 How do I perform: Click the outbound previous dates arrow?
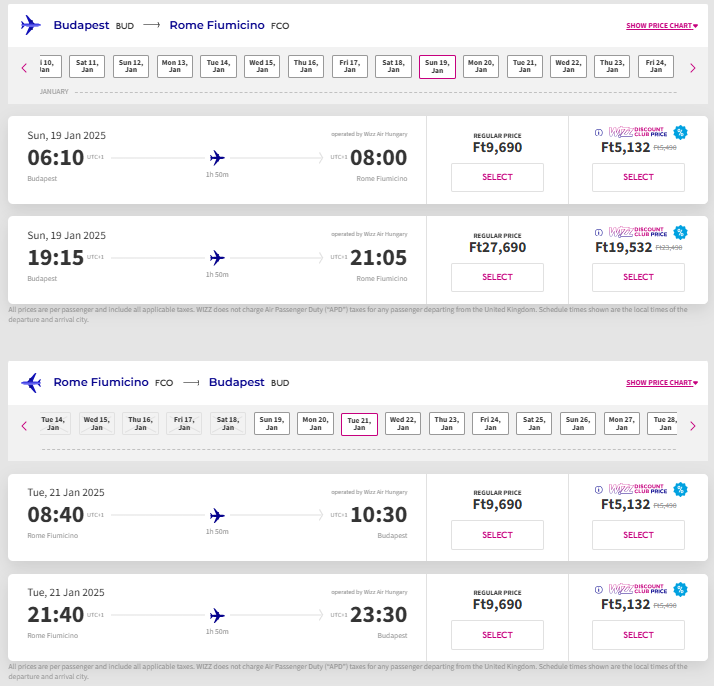[x=24, y=68]
